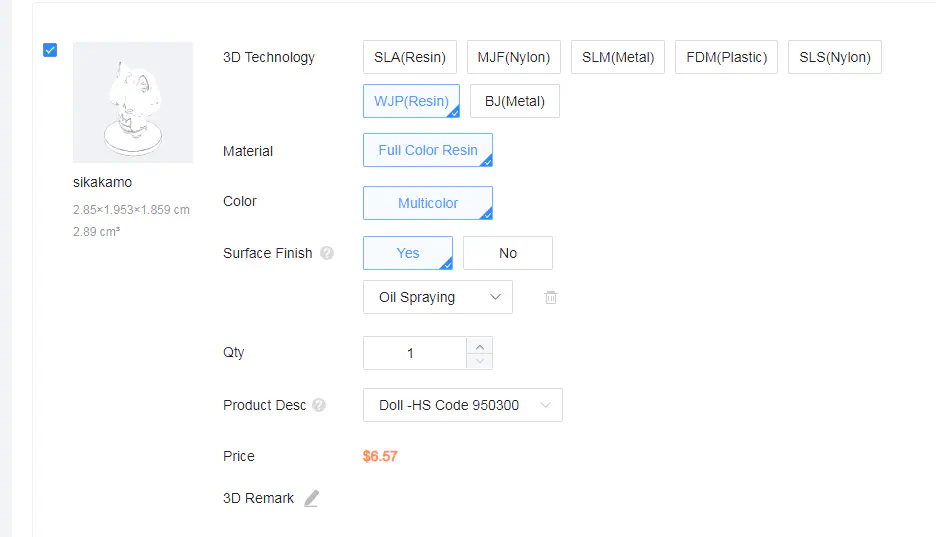Screen dimensions: 936x537
Task: Edit the 3D Remark with pencil icon
Action: point(311,498)
